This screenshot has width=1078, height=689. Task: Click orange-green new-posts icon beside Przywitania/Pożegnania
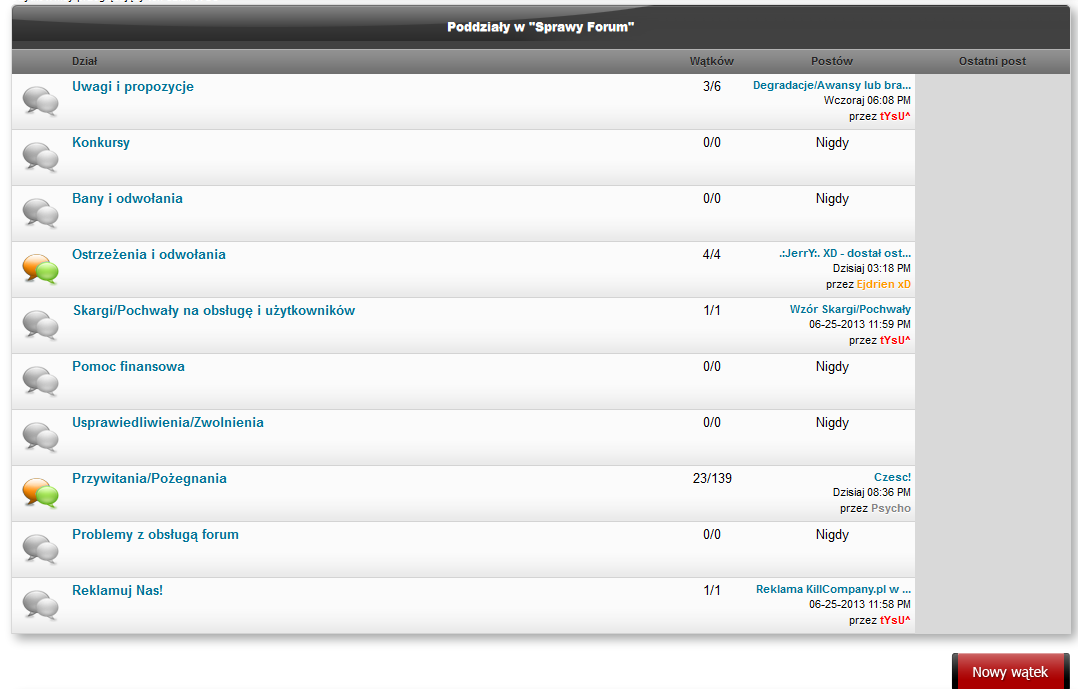tap(41, 493)
